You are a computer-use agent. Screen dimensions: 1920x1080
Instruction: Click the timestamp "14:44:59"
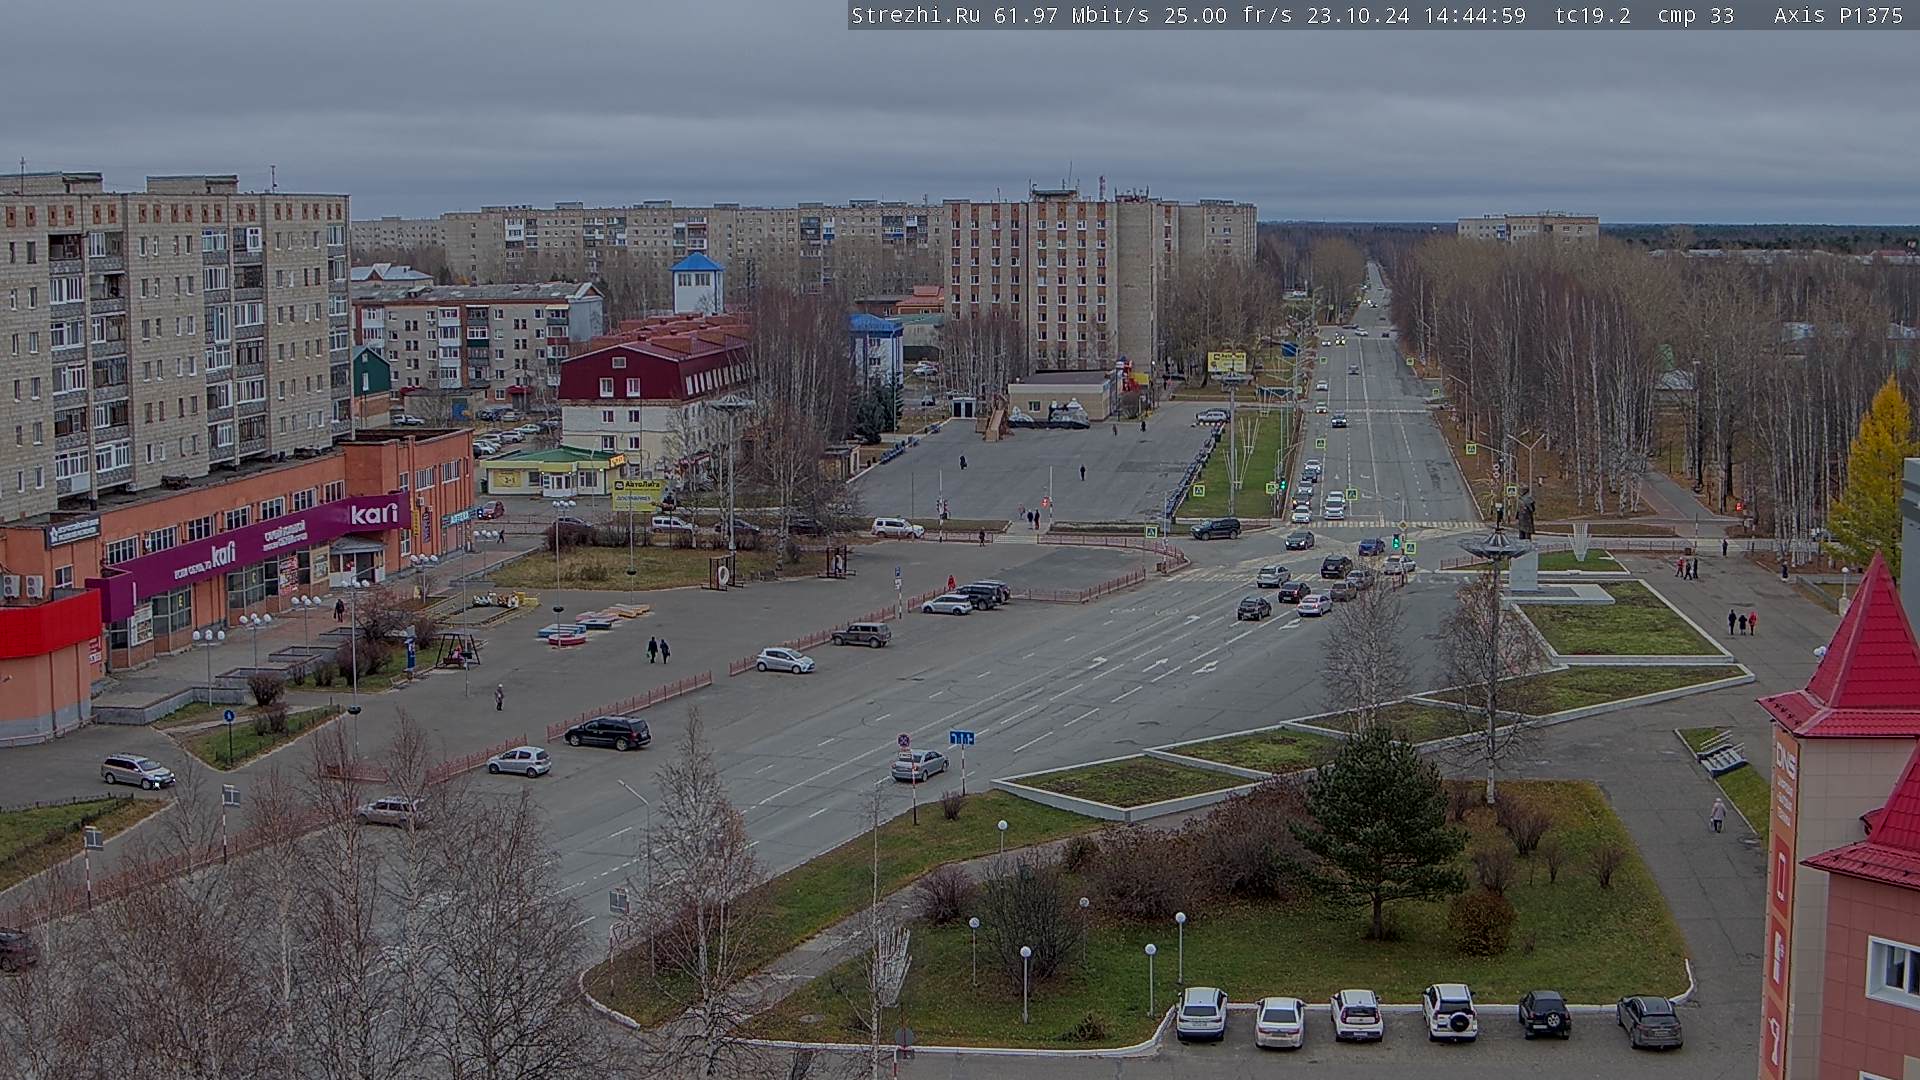pyautogui.click(x=1475, y=15)
